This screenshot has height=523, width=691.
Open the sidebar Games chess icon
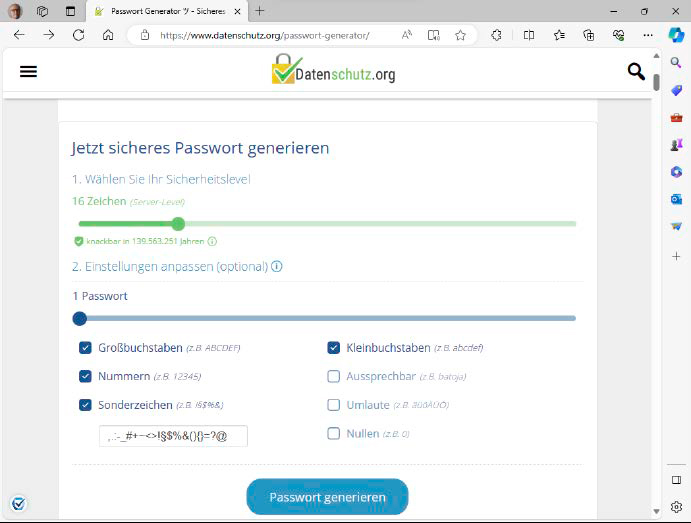(676, 145)
